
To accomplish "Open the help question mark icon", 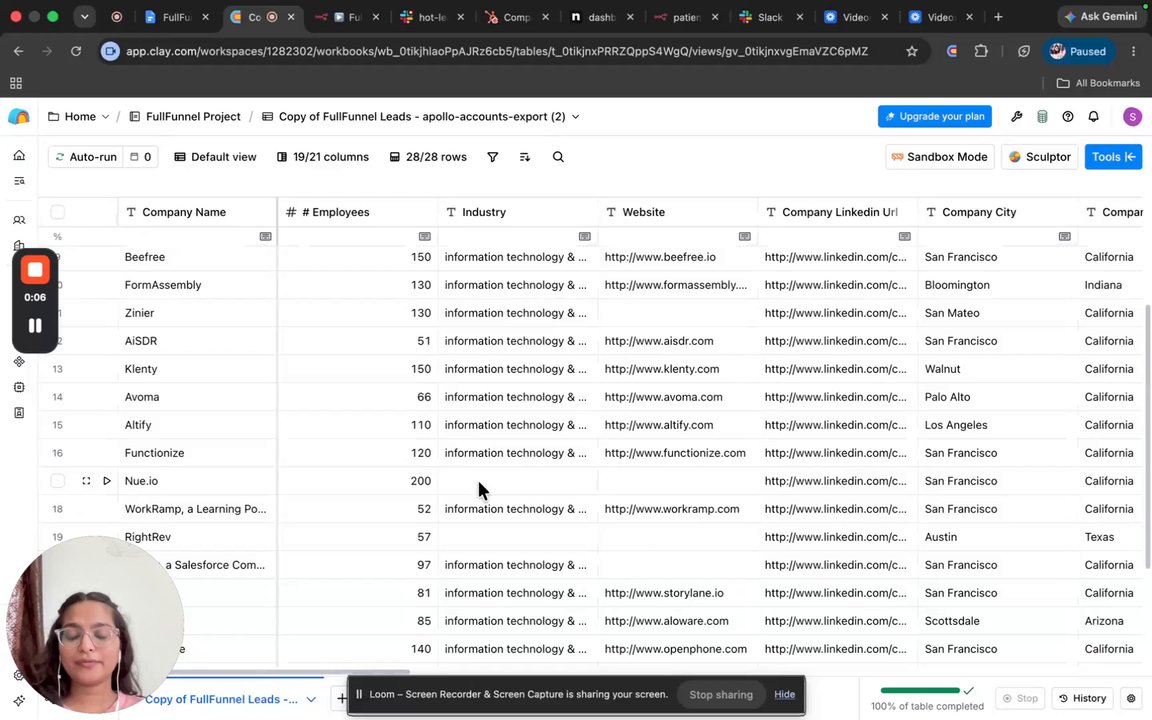I will [x=1068, y=117].
